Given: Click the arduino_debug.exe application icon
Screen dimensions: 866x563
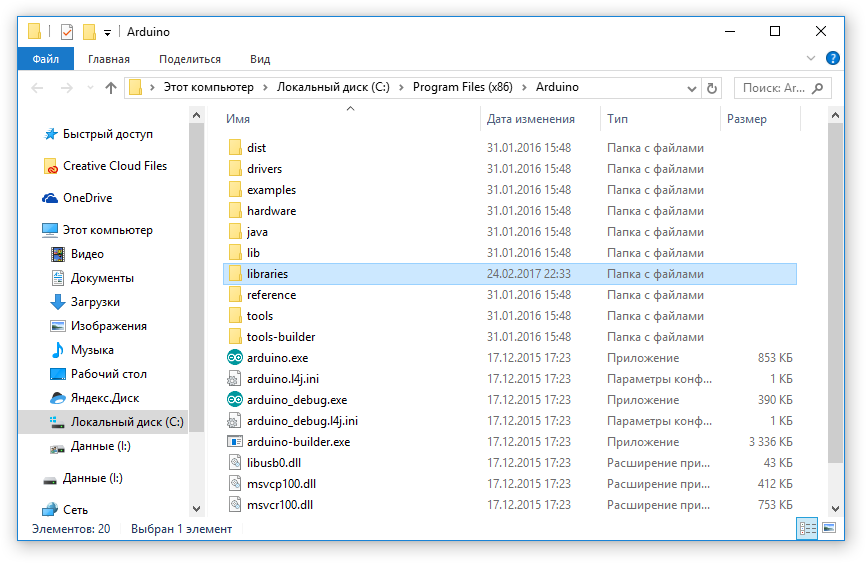Looking at the screenshot, I should click(x=235, y=399).
